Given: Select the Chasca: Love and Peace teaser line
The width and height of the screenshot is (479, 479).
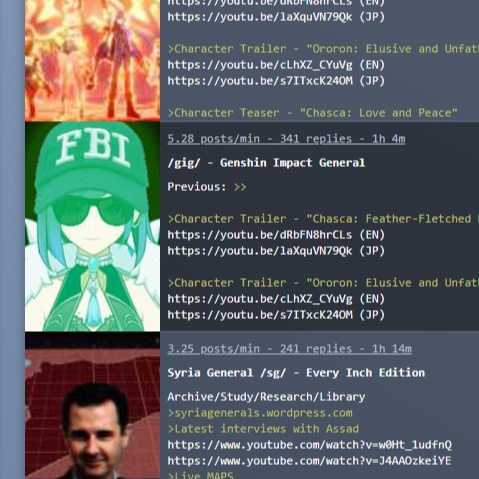Looking at the screenshot, I should tap(312, 113).
